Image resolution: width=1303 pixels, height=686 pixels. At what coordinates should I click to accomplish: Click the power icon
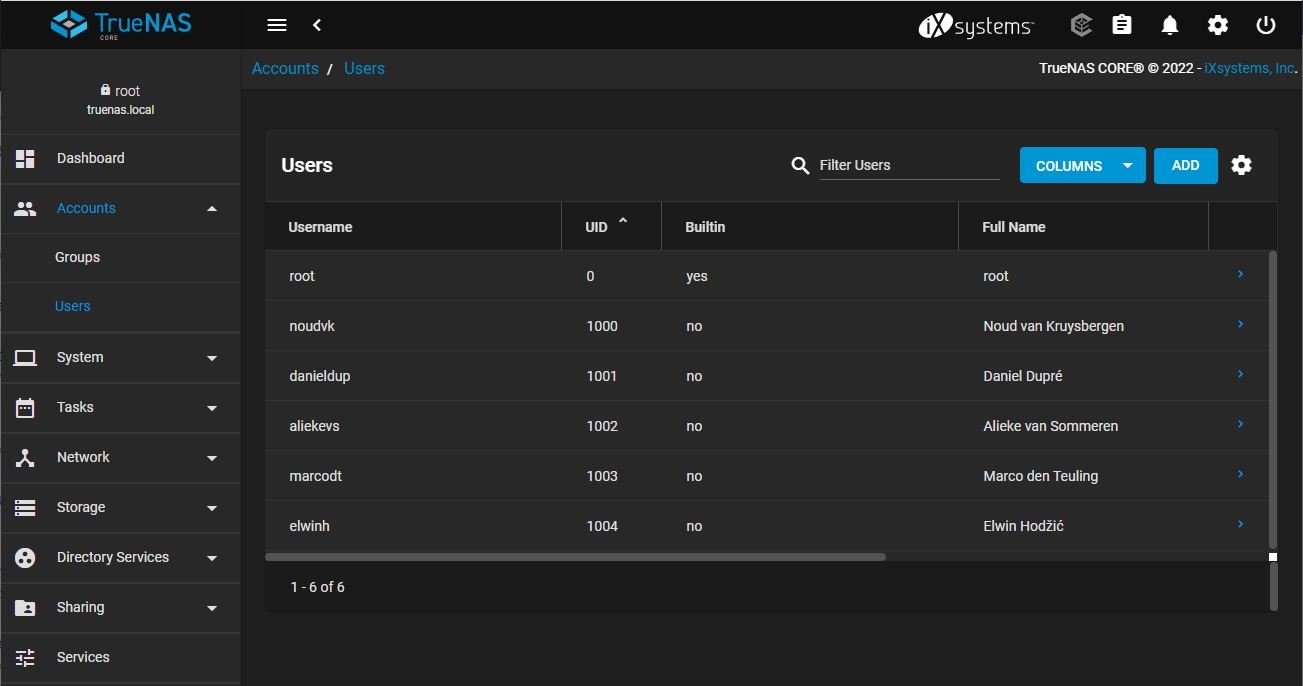tap(1266, 25)
